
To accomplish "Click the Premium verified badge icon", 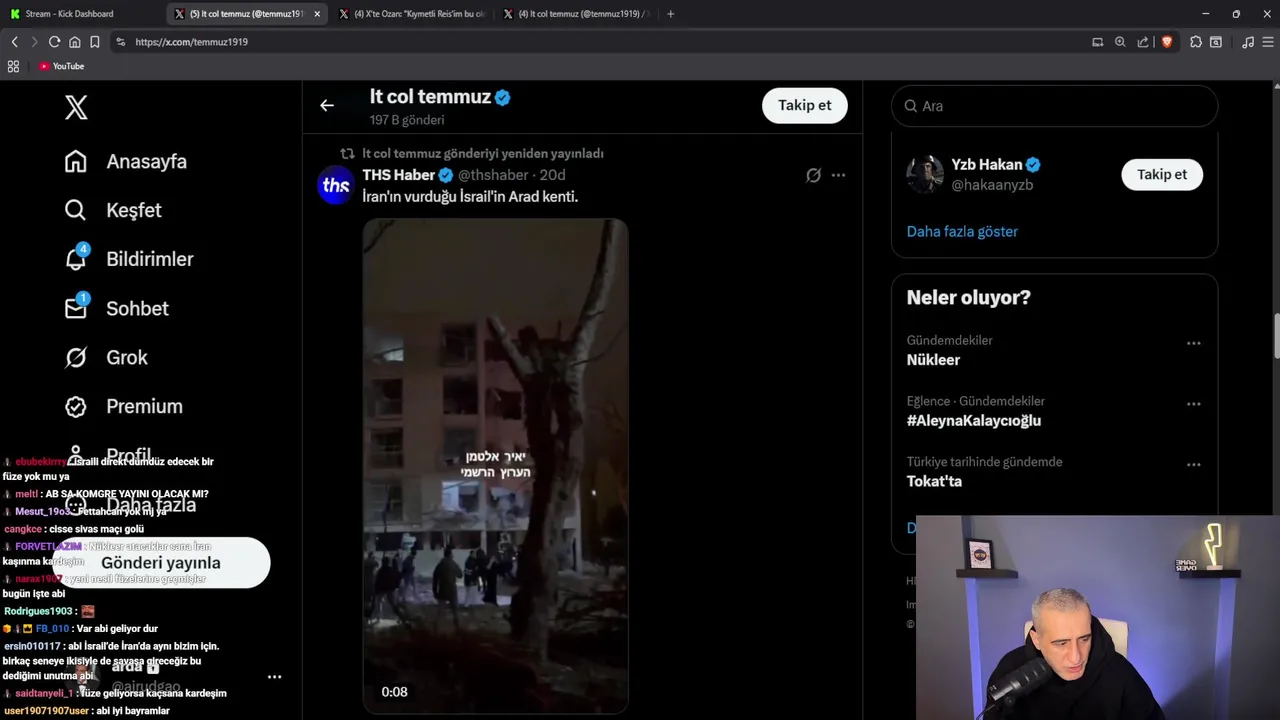I will click(76, 406).
